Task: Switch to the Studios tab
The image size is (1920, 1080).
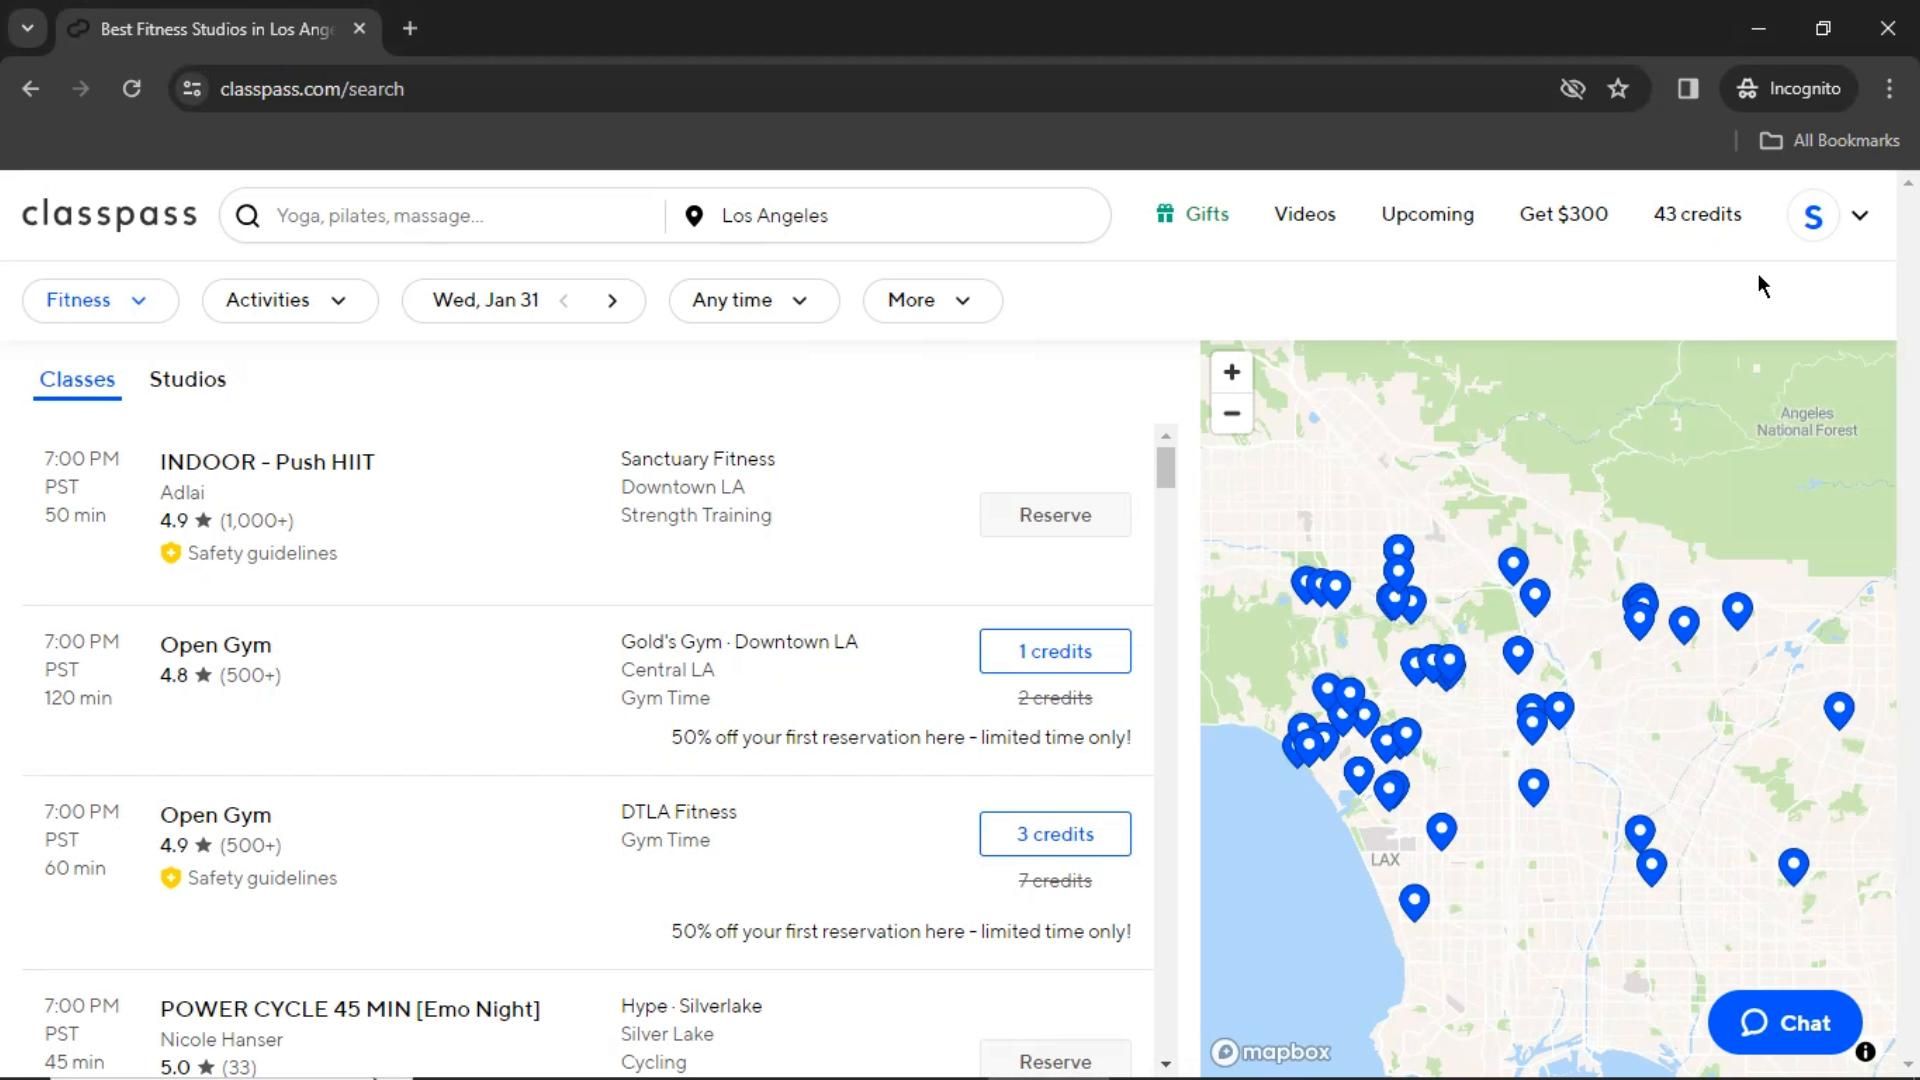Action: click(x=188, y=379)
